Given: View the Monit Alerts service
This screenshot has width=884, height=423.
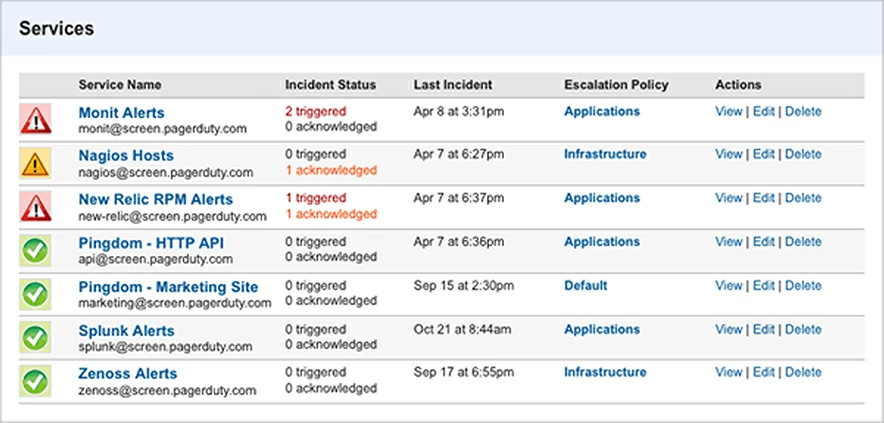Looking at the screenshot, I should pos(728,111).
